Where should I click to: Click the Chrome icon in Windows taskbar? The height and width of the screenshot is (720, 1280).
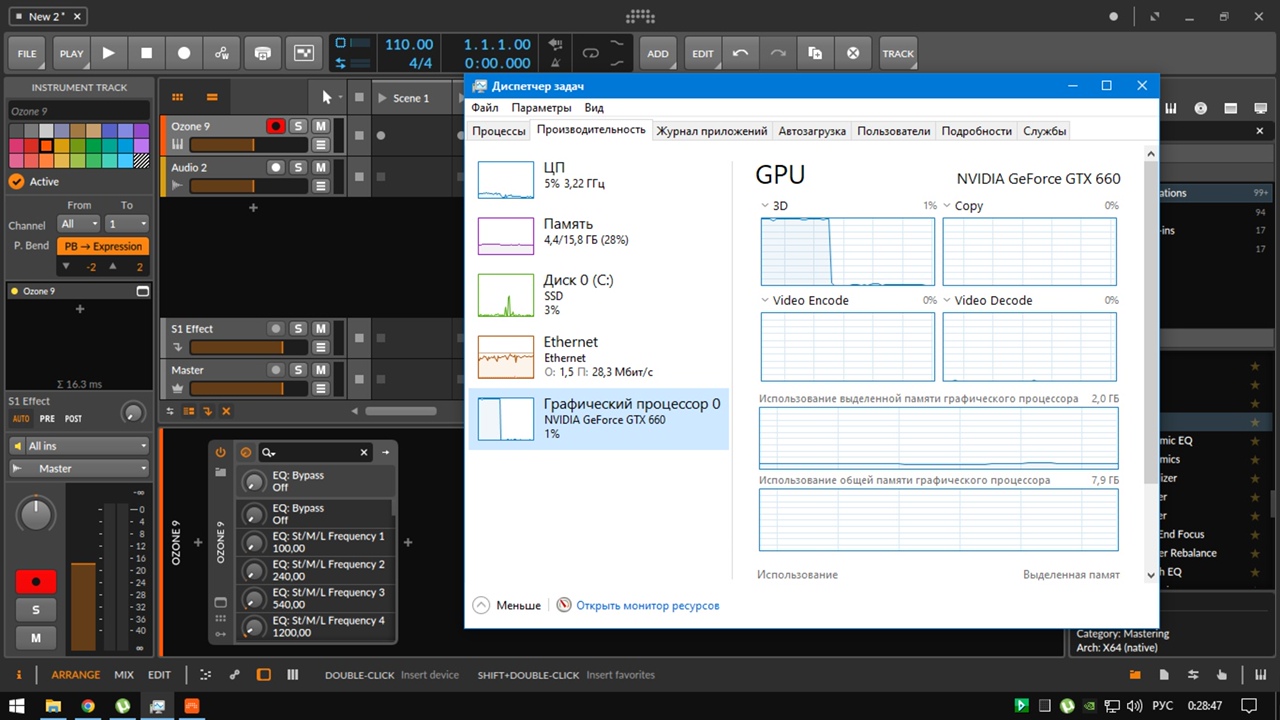click(88, 705)
